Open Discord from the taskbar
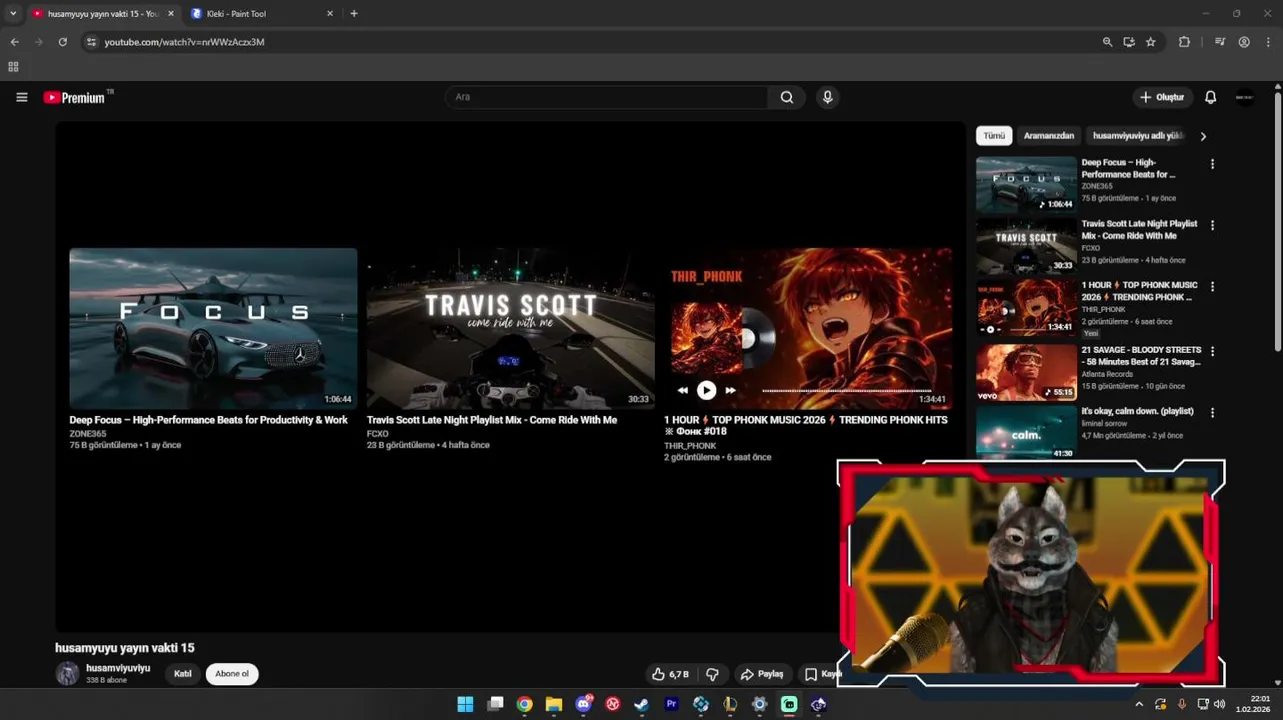This screenshot has width=1283, height=720. (583, 704)
